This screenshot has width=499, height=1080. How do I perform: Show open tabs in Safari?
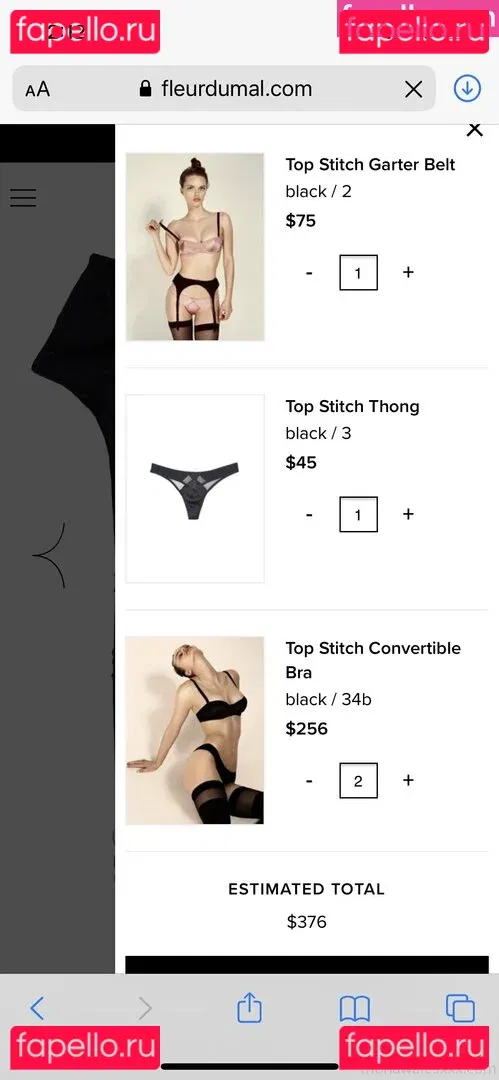[x=460, y=1009]
